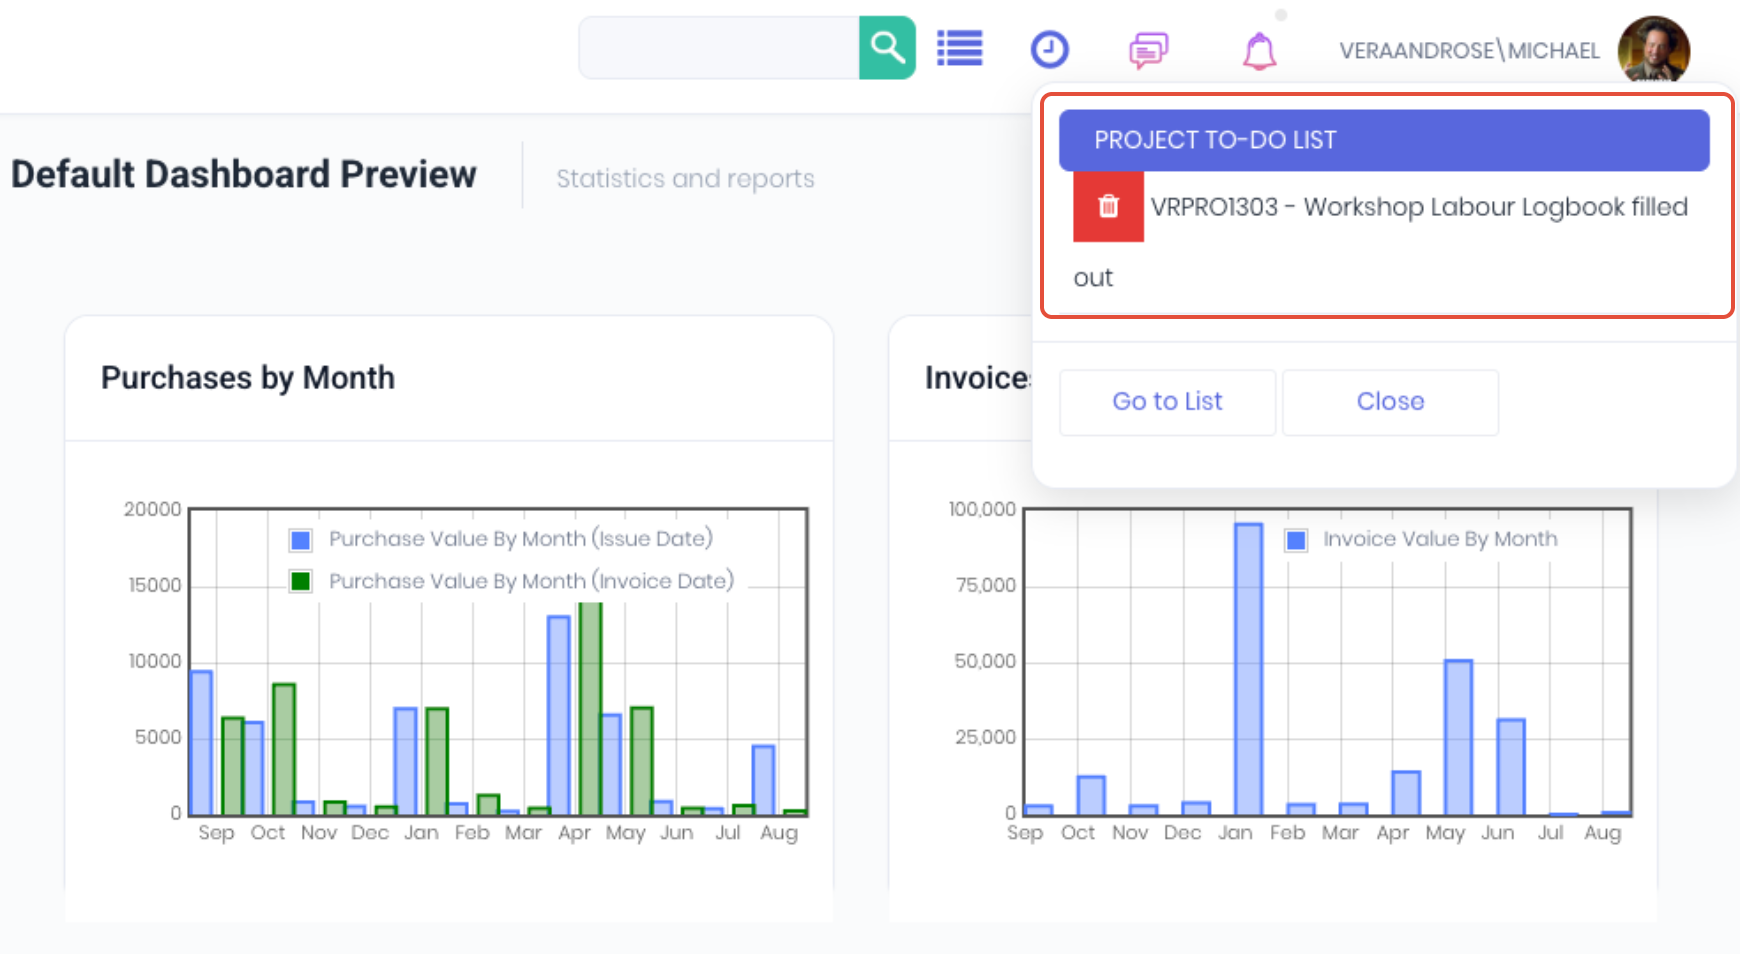The image size is (1740, 954).
Task: Click the user profile avatar photo
Action: point(1654,50)
